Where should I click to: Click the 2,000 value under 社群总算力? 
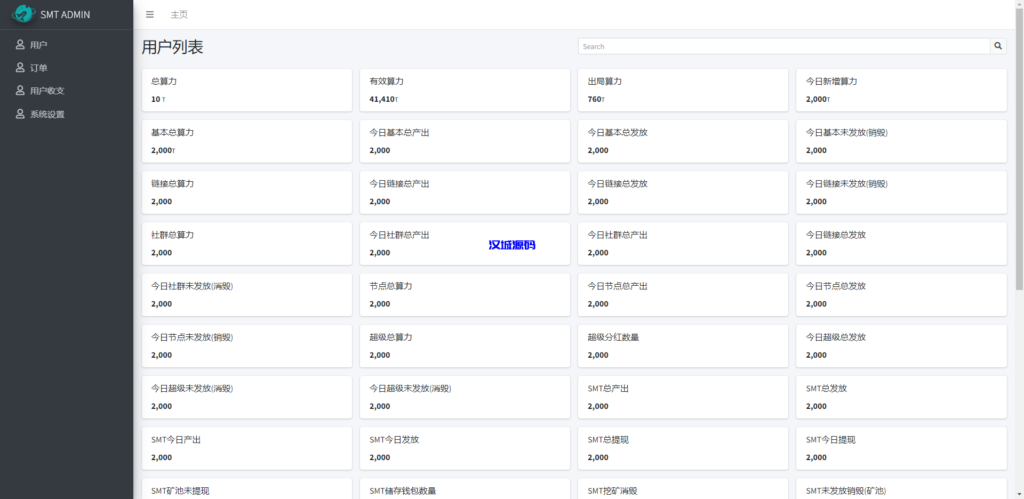pyautogui.click(x=161, y=253)
